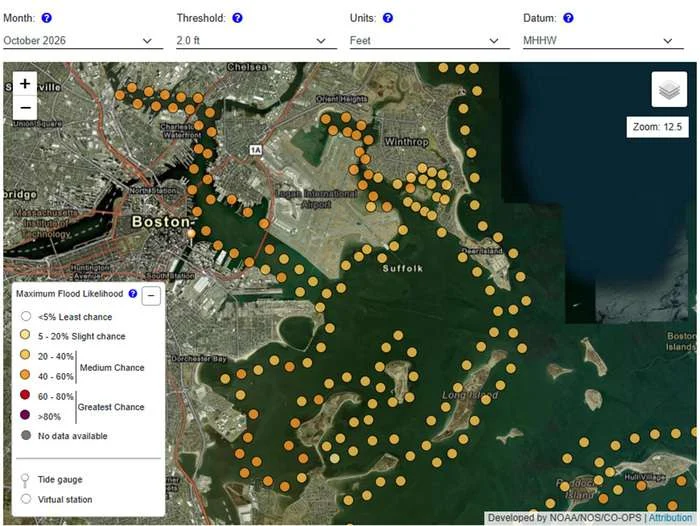Viewport: 700px width, 526px height.
Task: Click the Logan International Airport map label
Action: 317,199
